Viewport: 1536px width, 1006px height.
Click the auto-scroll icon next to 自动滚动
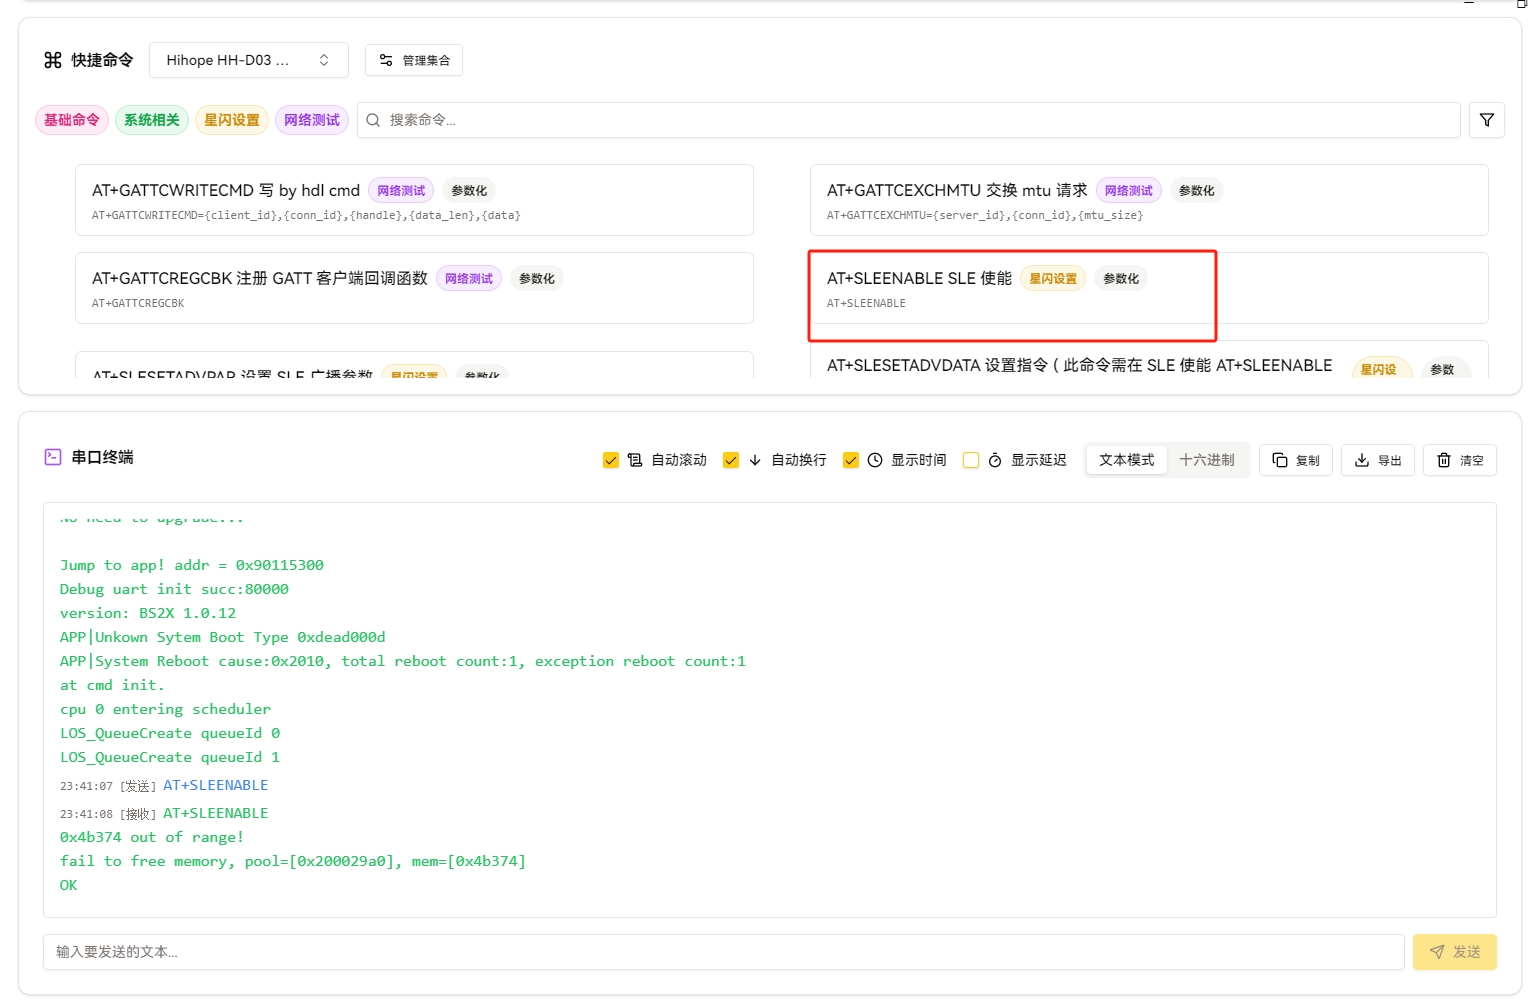[635, 460]
